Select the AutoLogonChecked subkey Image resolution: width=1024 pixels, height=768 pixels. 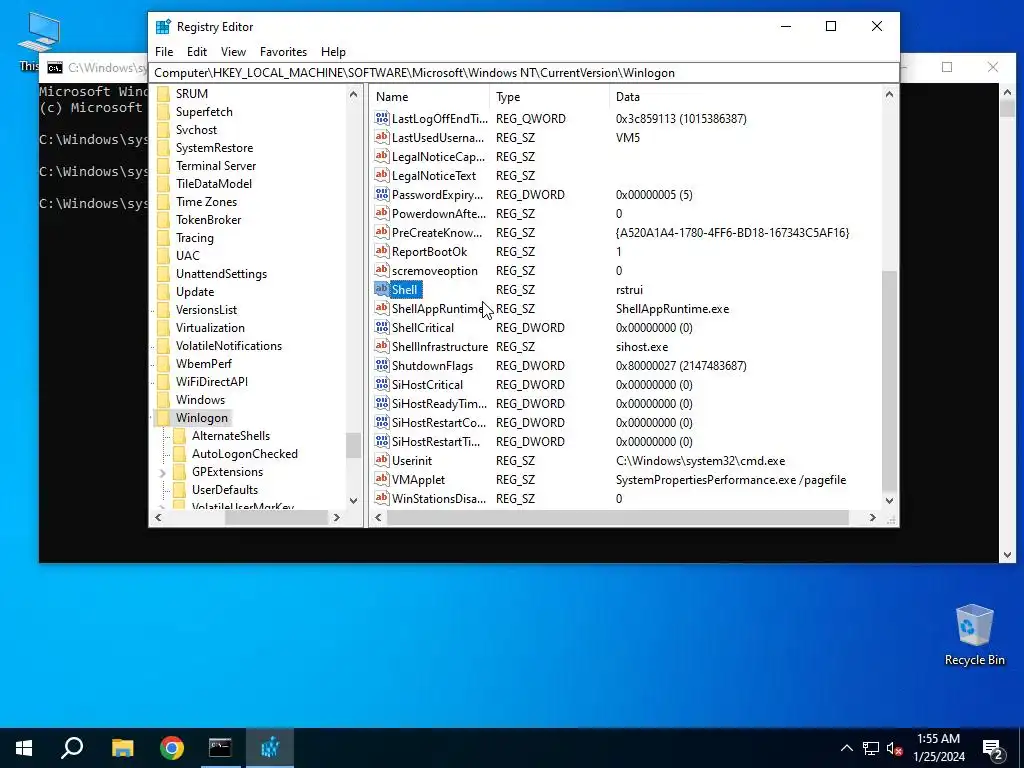tap(245, 454)
